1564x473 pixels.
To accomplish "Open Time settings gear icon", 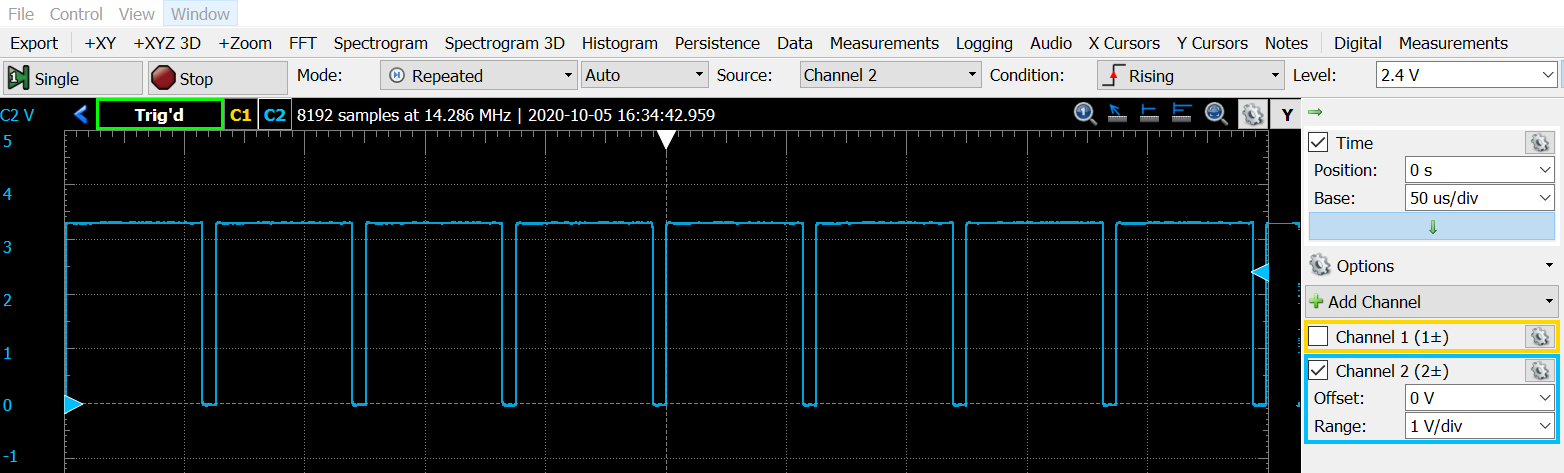I will [x=1538, y=143].
